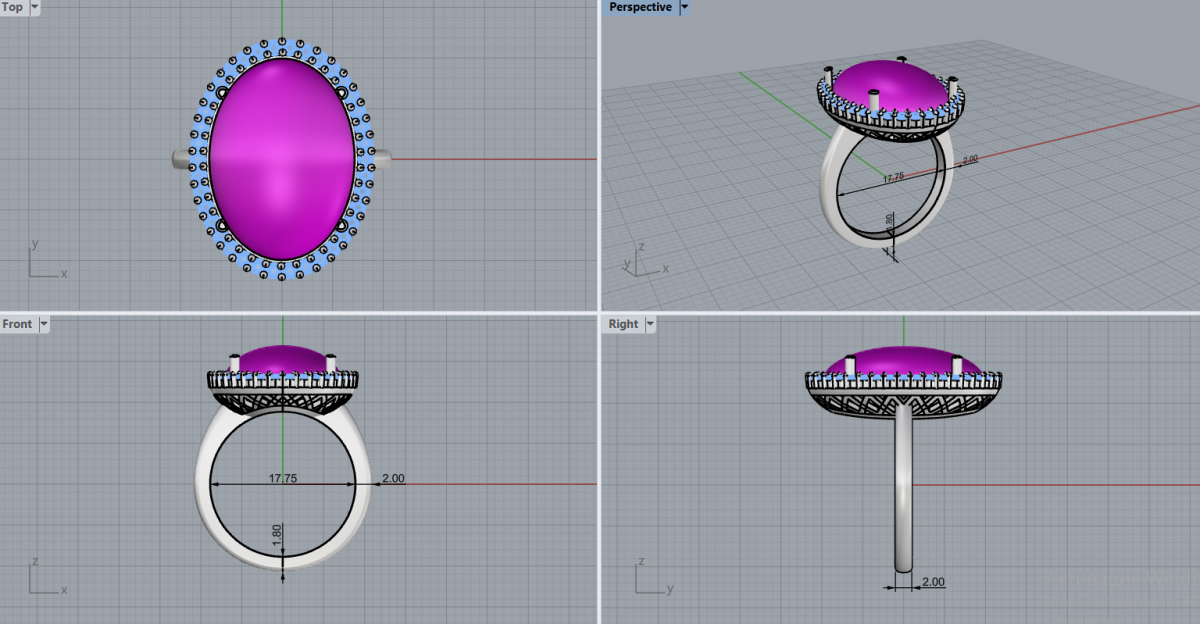Screen dimensions: 1200x624
Task: Click the YZ axis icon in Right viewport
Action: (x=649, y=577)
